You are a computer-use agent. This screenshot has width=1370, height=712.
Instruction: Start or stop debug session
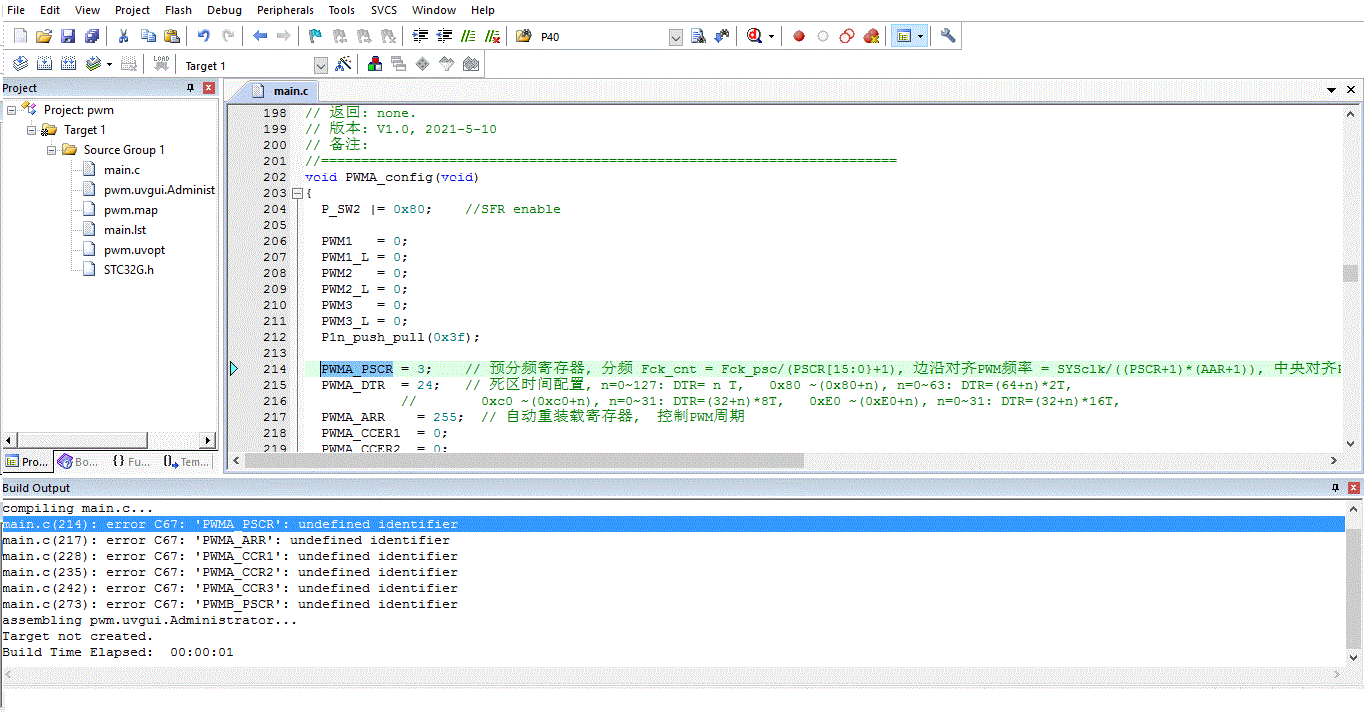tap(754, 36)
